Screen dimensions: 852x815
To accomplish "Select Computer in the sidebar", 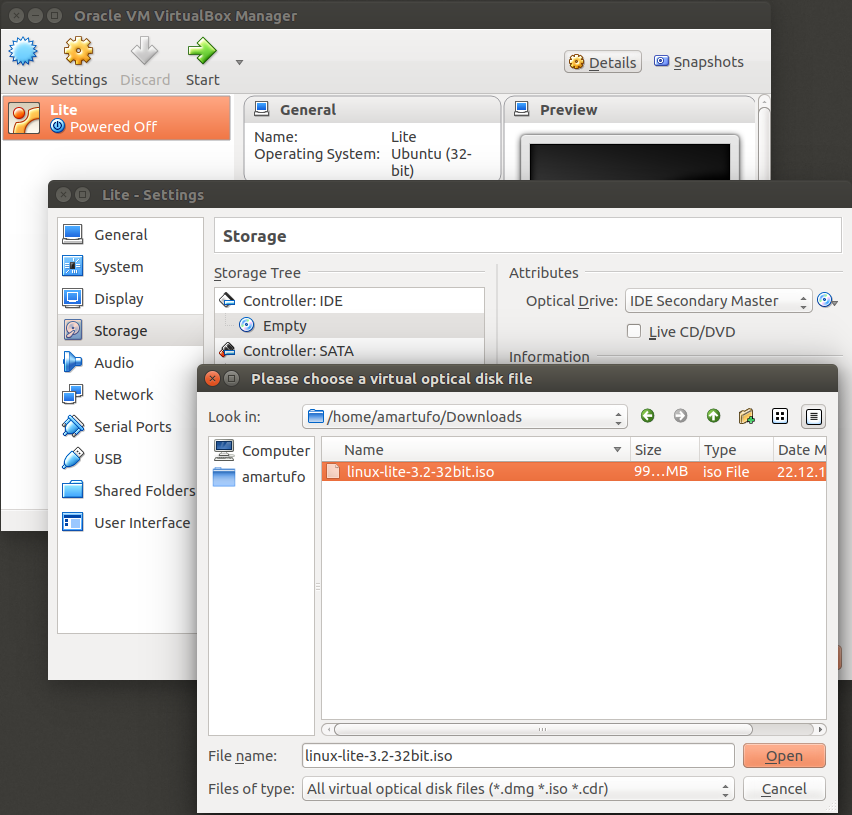I will 261,450.
